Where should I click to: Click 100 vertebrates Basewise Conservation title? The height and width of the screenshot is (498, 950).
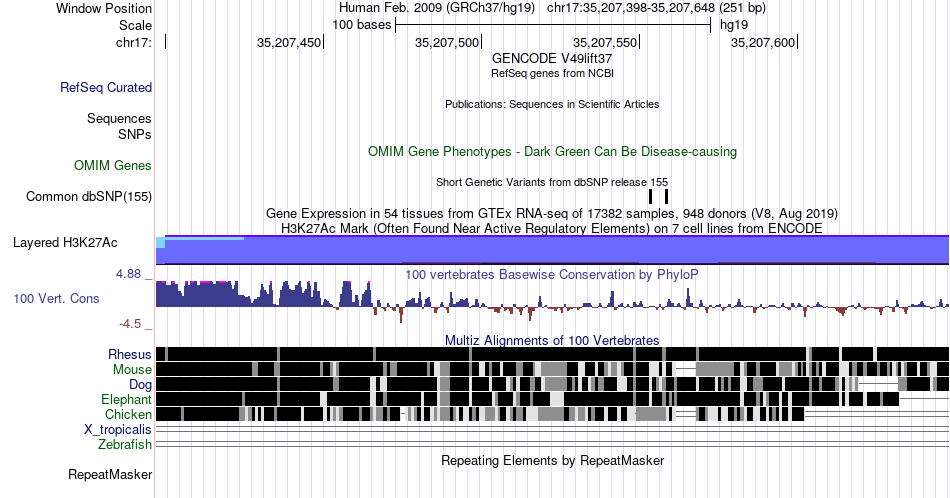552,274
